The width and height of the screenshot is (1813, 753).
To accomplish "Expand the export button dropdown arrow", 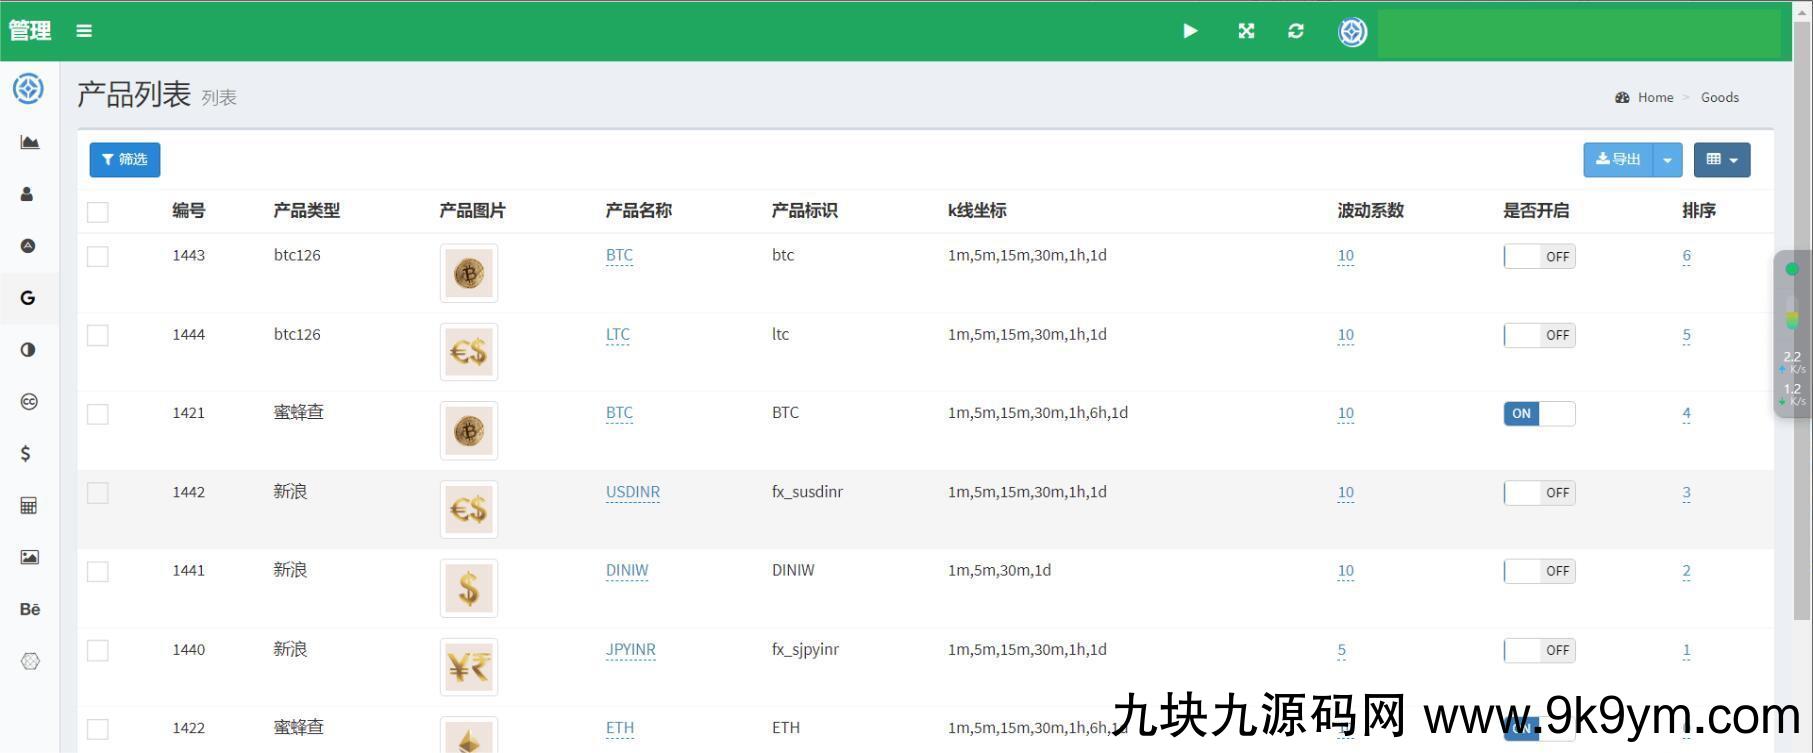I will [x=1667, y=160].
